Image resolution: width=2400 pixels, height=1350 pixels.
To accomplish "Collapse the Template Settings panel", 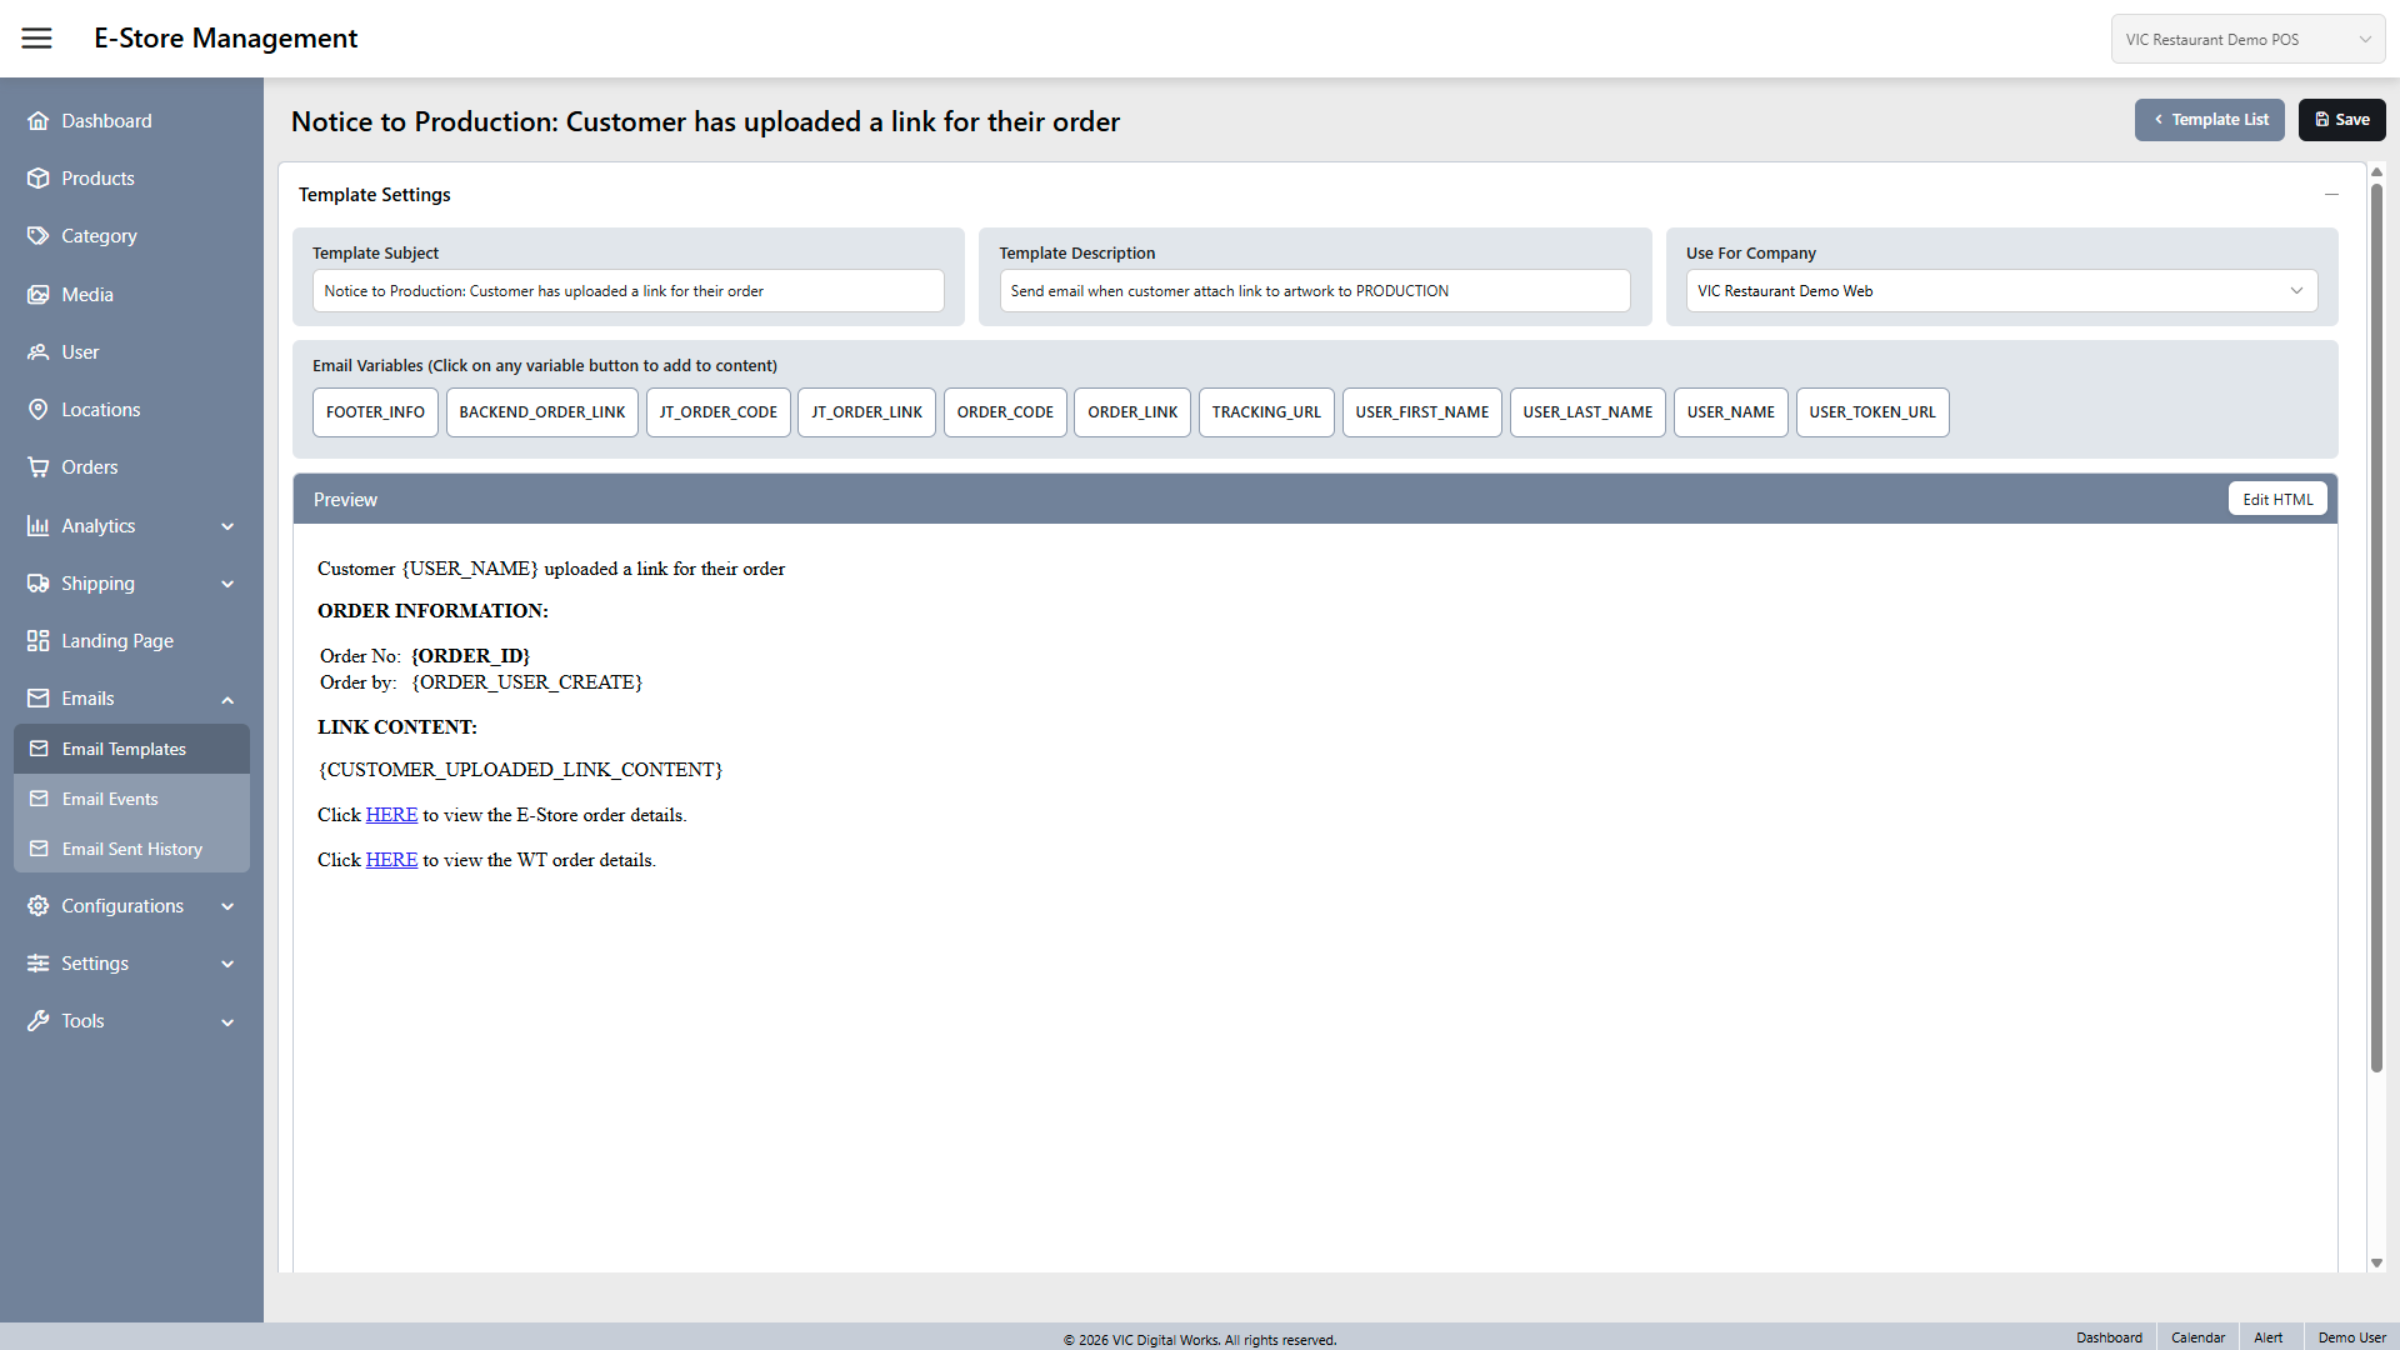I will 2332,194.
